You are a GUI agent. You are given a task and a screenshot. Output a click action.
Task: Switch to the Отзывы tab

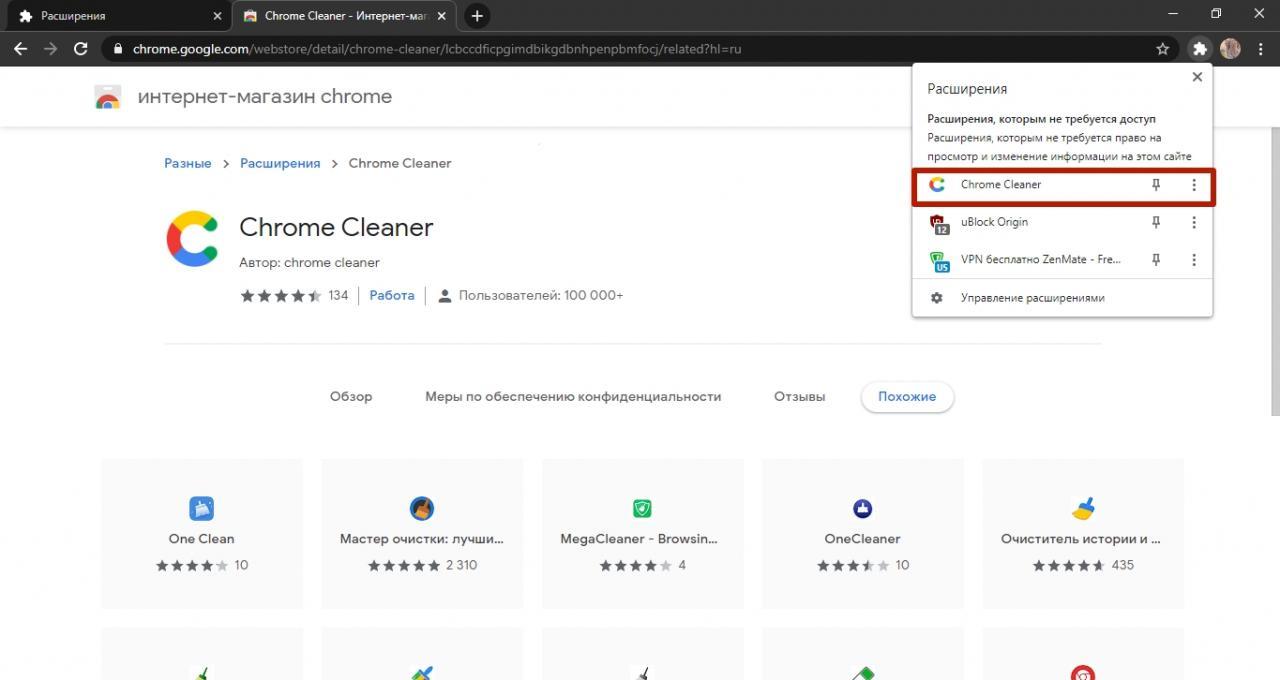(x=800, y=396)
